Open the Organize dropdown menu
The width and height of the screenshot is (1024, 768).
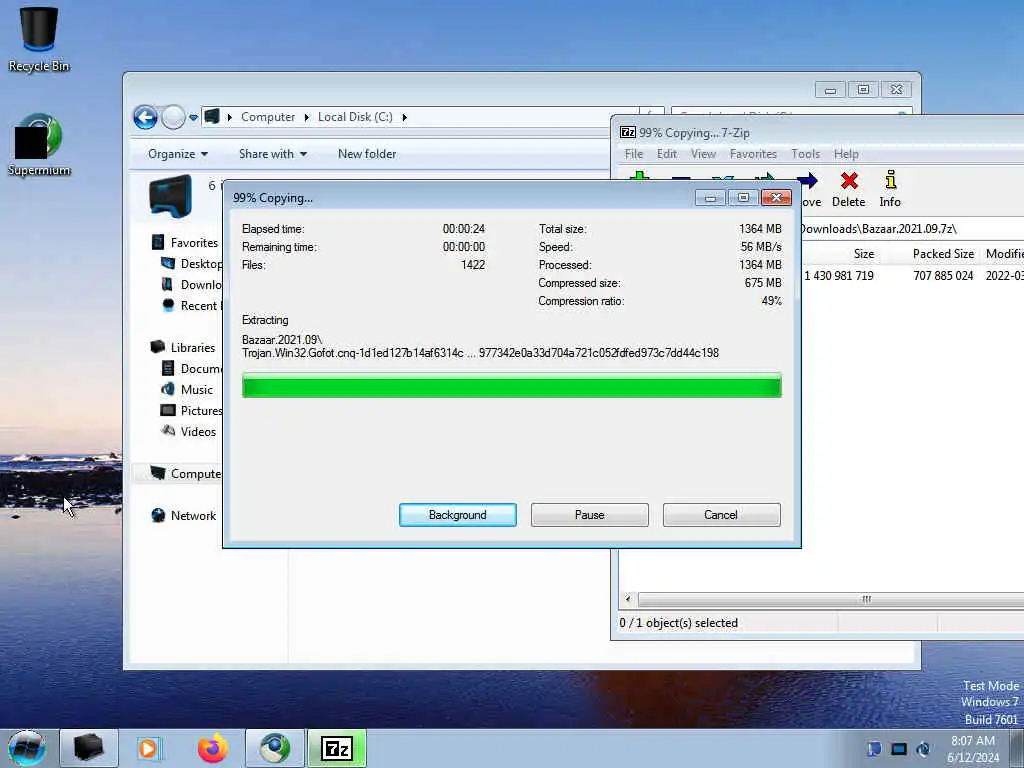(x=178, y=154)
